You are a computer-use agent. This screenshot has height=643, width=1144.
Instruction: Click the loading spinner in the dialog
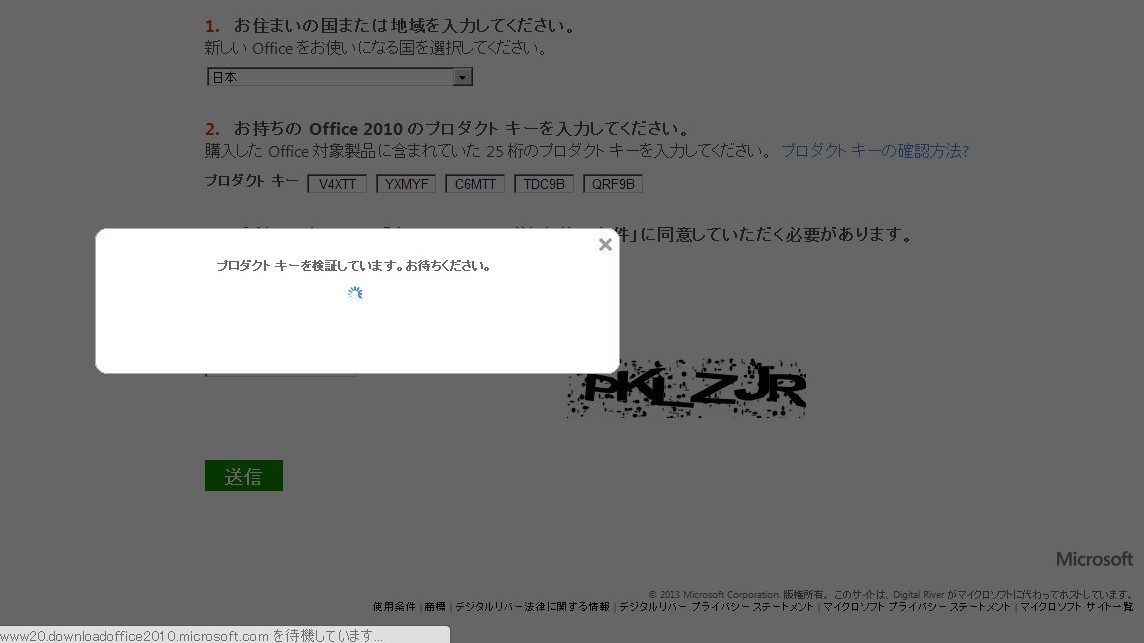point(354,293)
